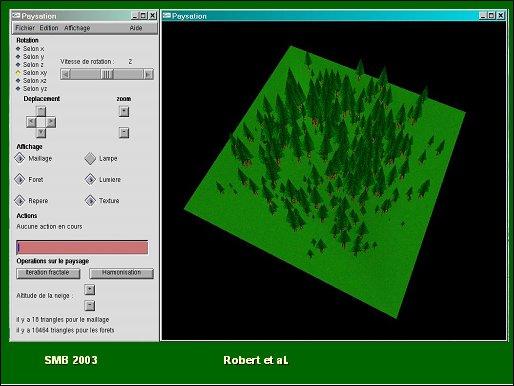Zoom out with the zoom minus button
Screen dimensions: 514x386
click(124, 133)
